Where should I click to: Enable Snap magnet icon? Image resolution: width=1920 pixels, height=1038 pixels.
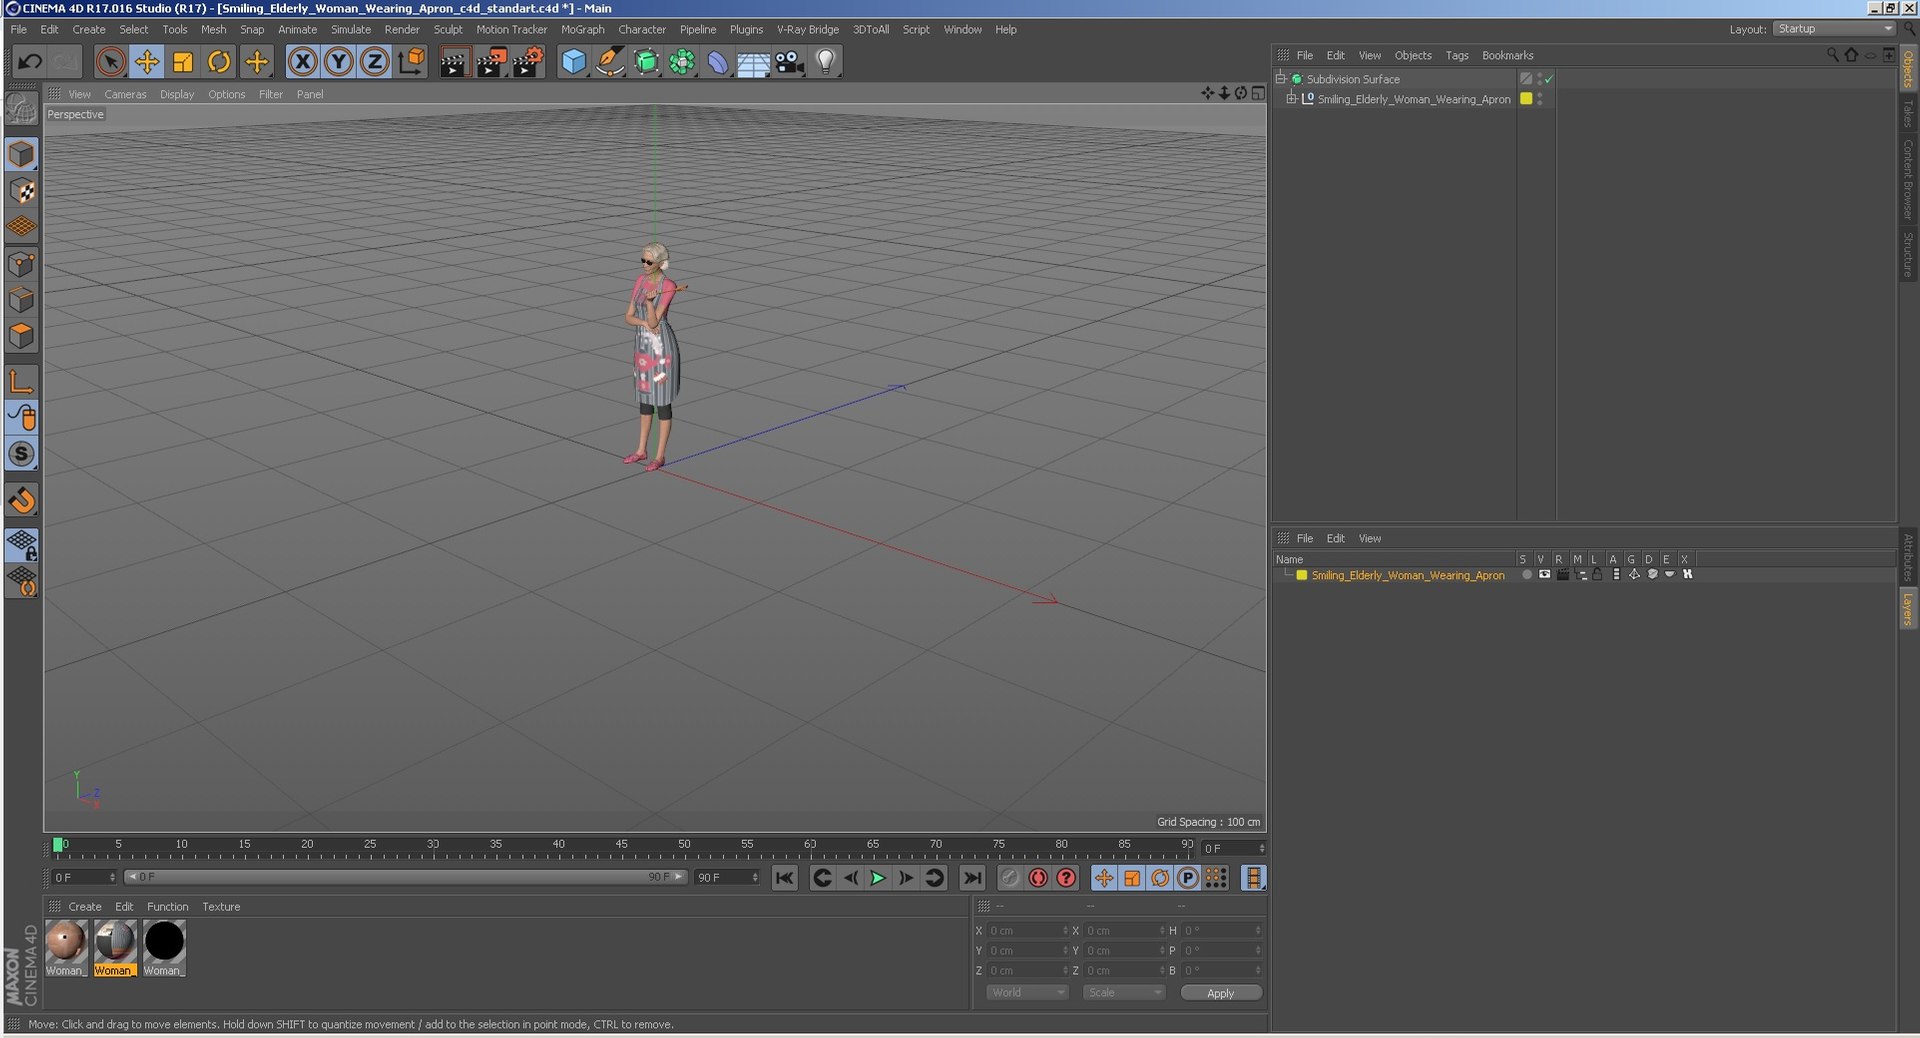tap(22, 500)
